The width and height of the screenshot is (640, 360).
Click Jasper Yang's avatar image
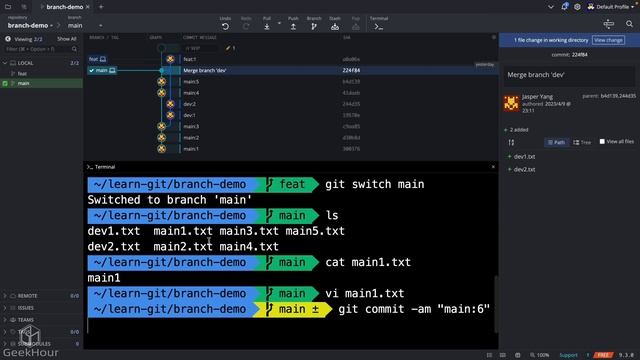pyautogui.click(x=511, y=103)
